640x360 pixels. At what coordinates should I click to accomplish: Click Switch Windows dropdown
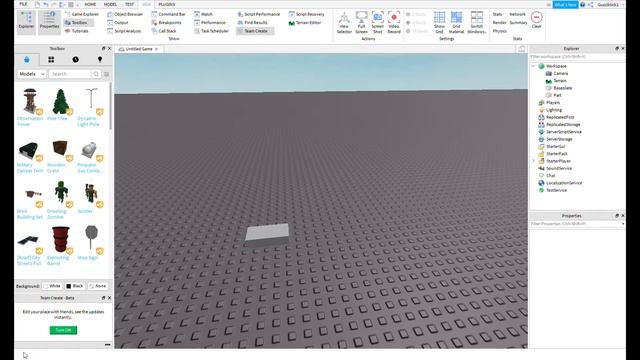[x=476, y=22]
